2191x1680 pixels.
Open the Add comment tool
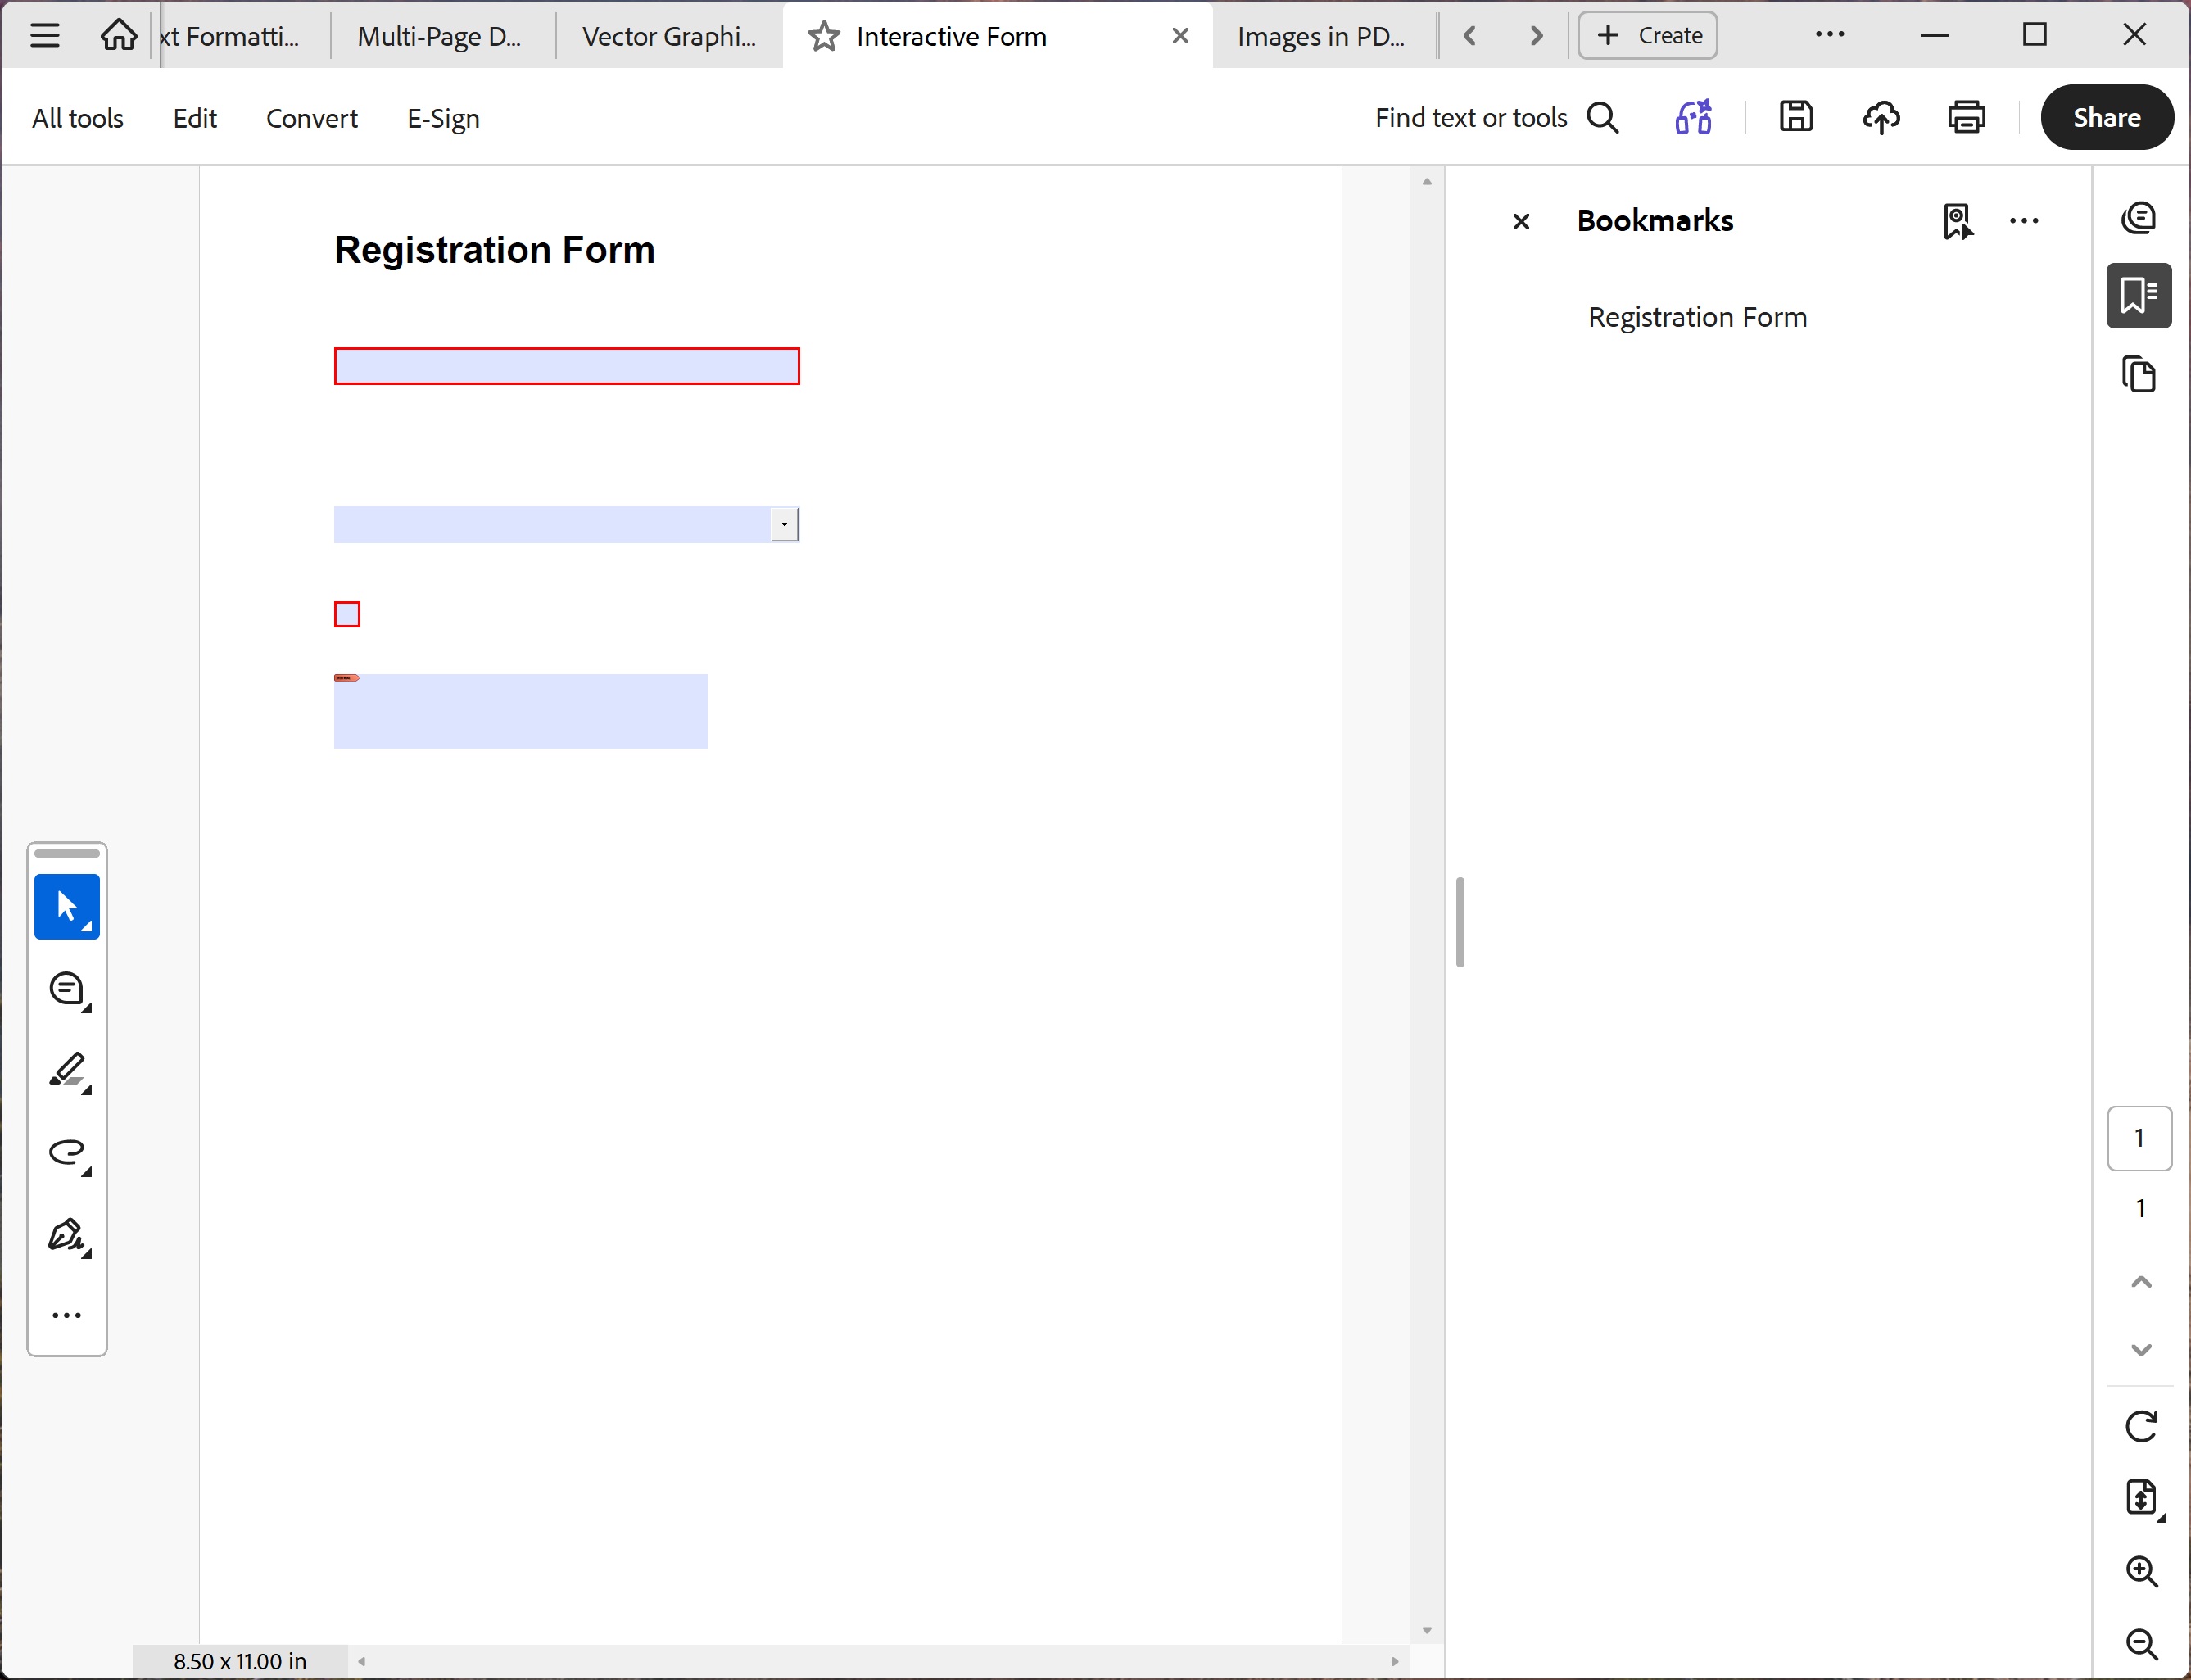point(66,989)
